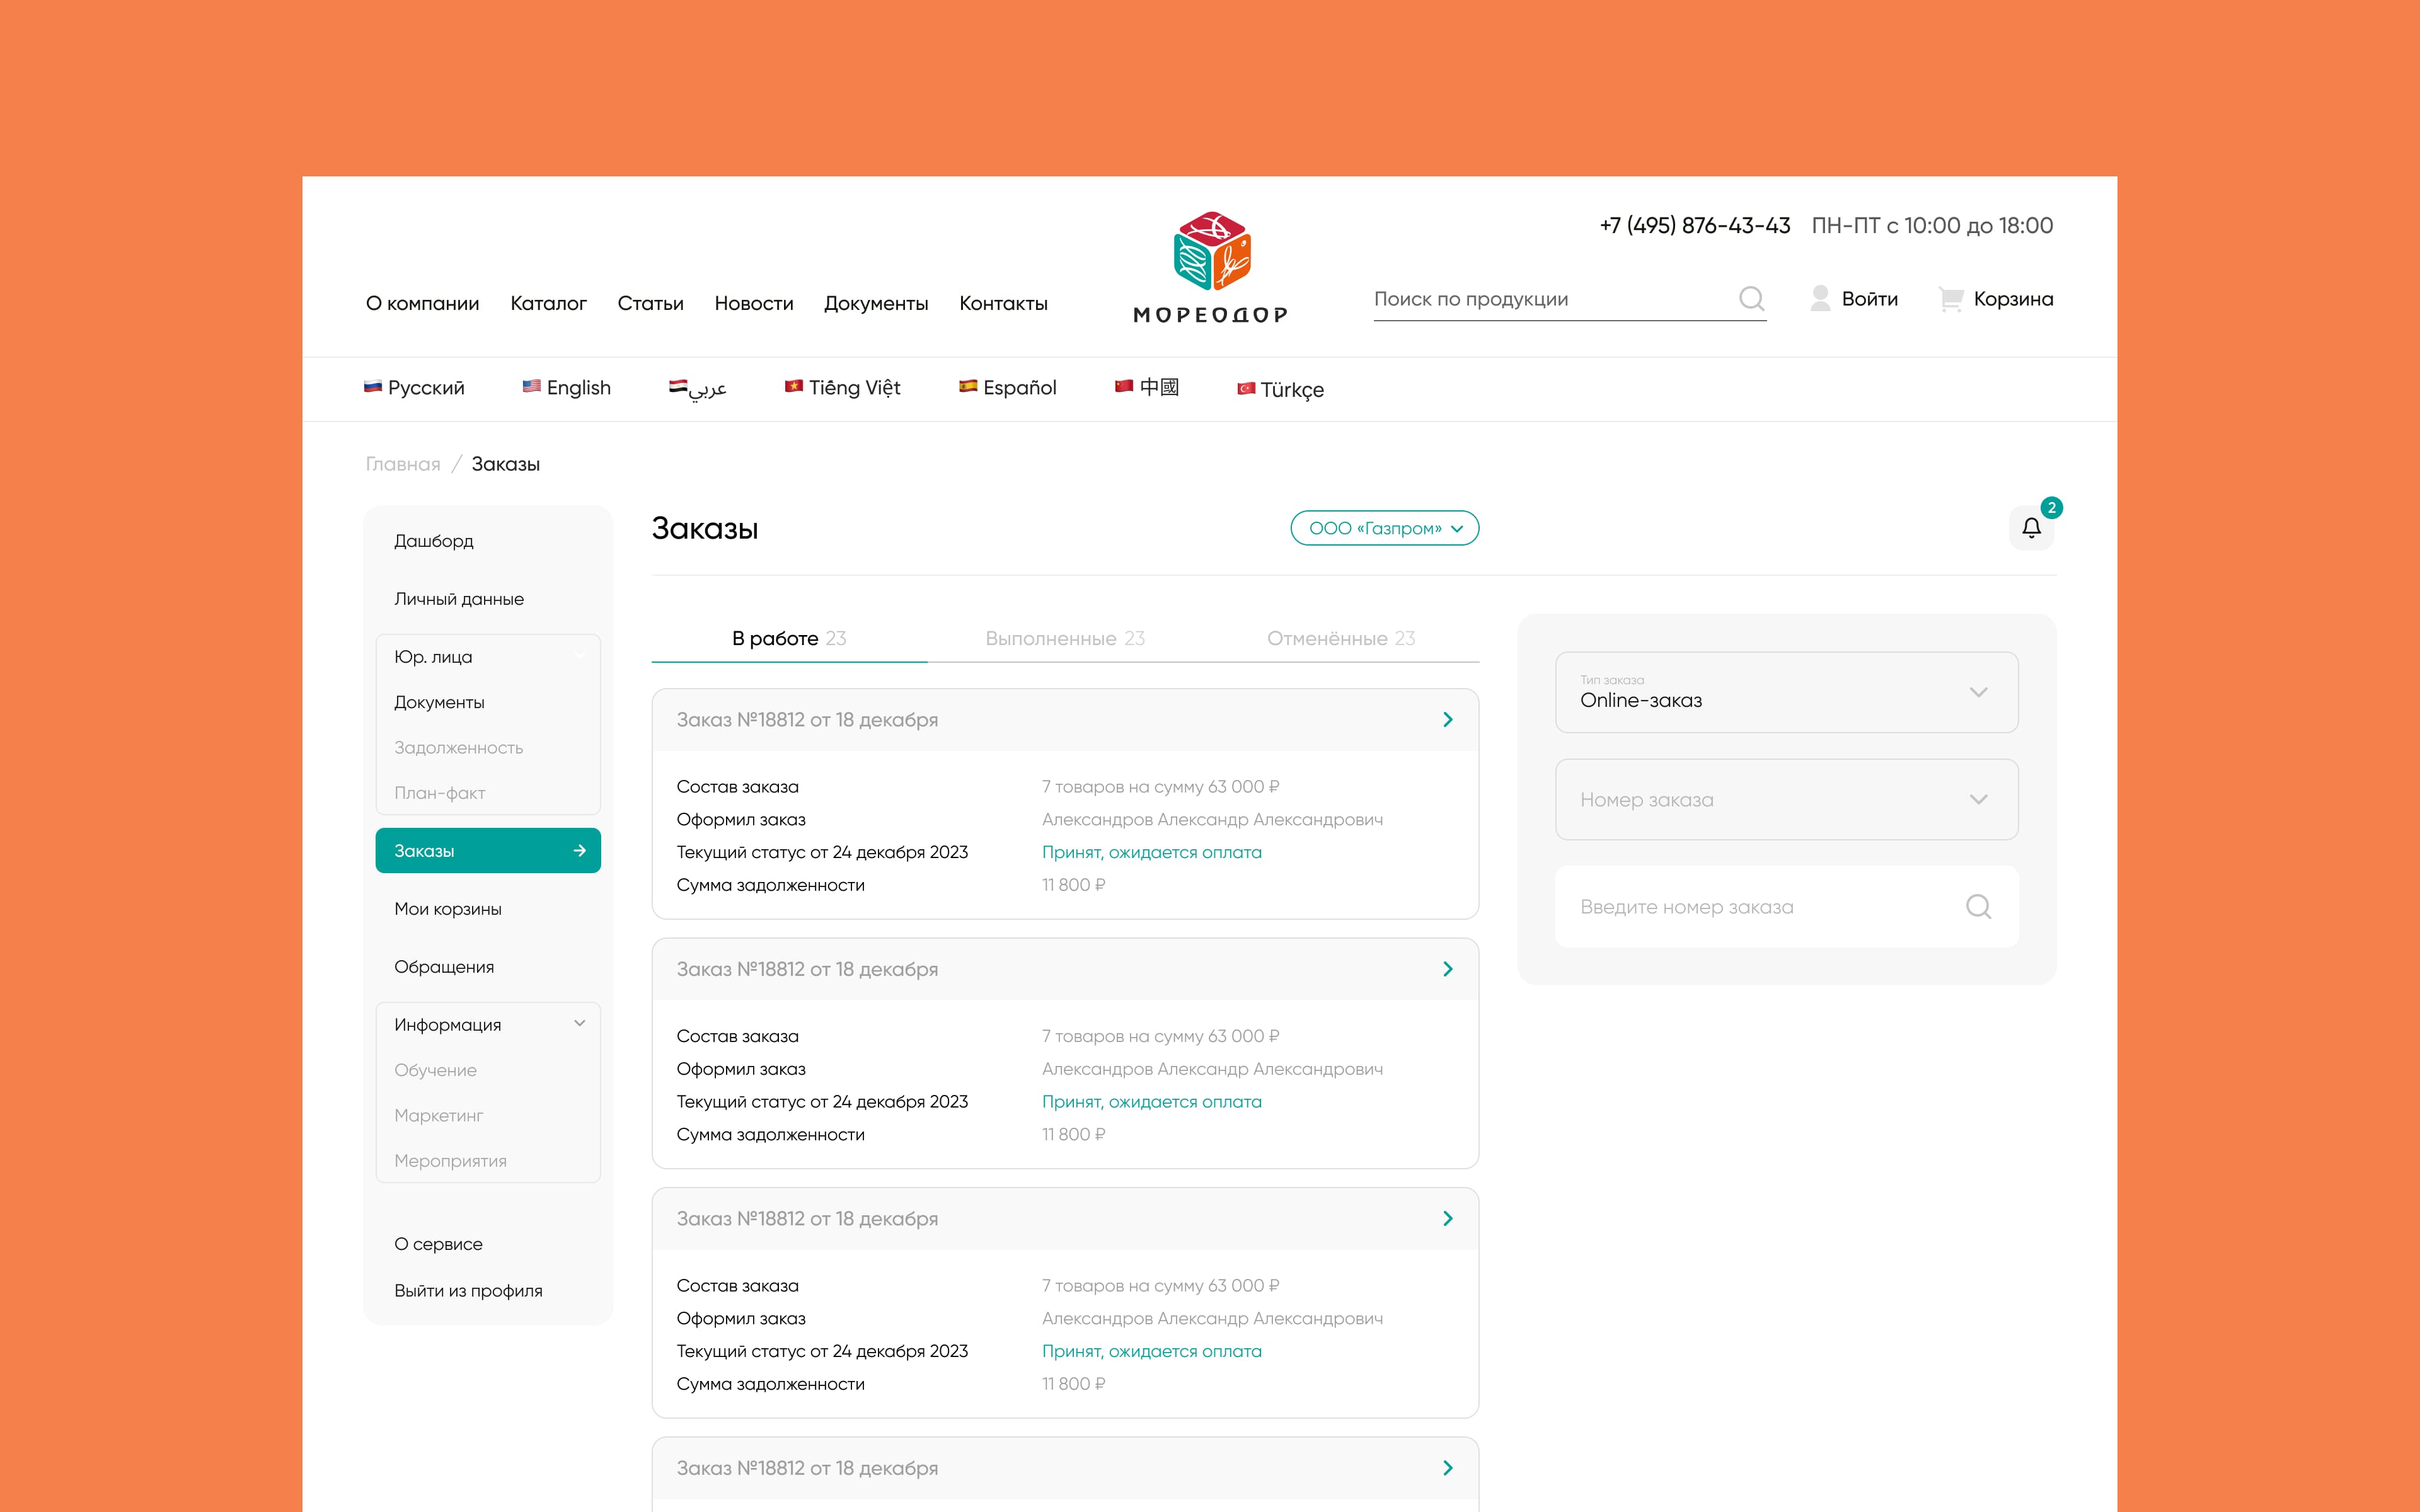
Task: Click the user profile icon beside Войти
Action: pos(1820,299)
